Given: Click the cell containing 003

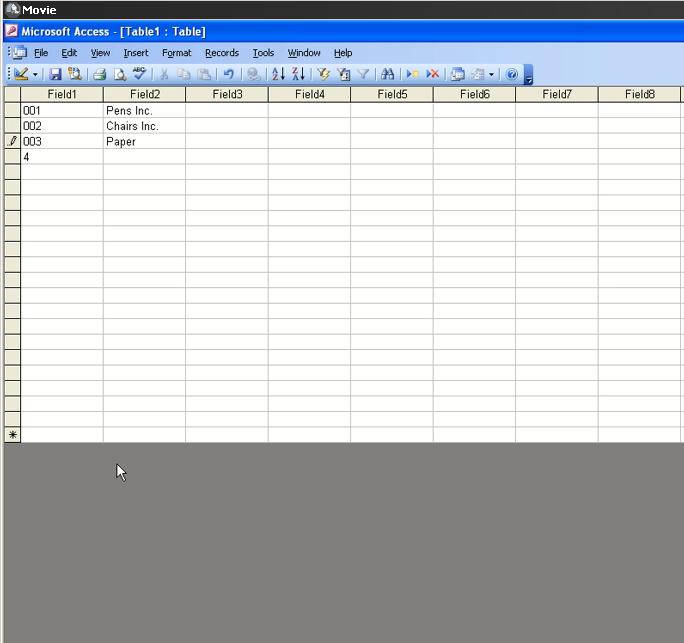Looking at the screenshot, I should click(62, 141).
